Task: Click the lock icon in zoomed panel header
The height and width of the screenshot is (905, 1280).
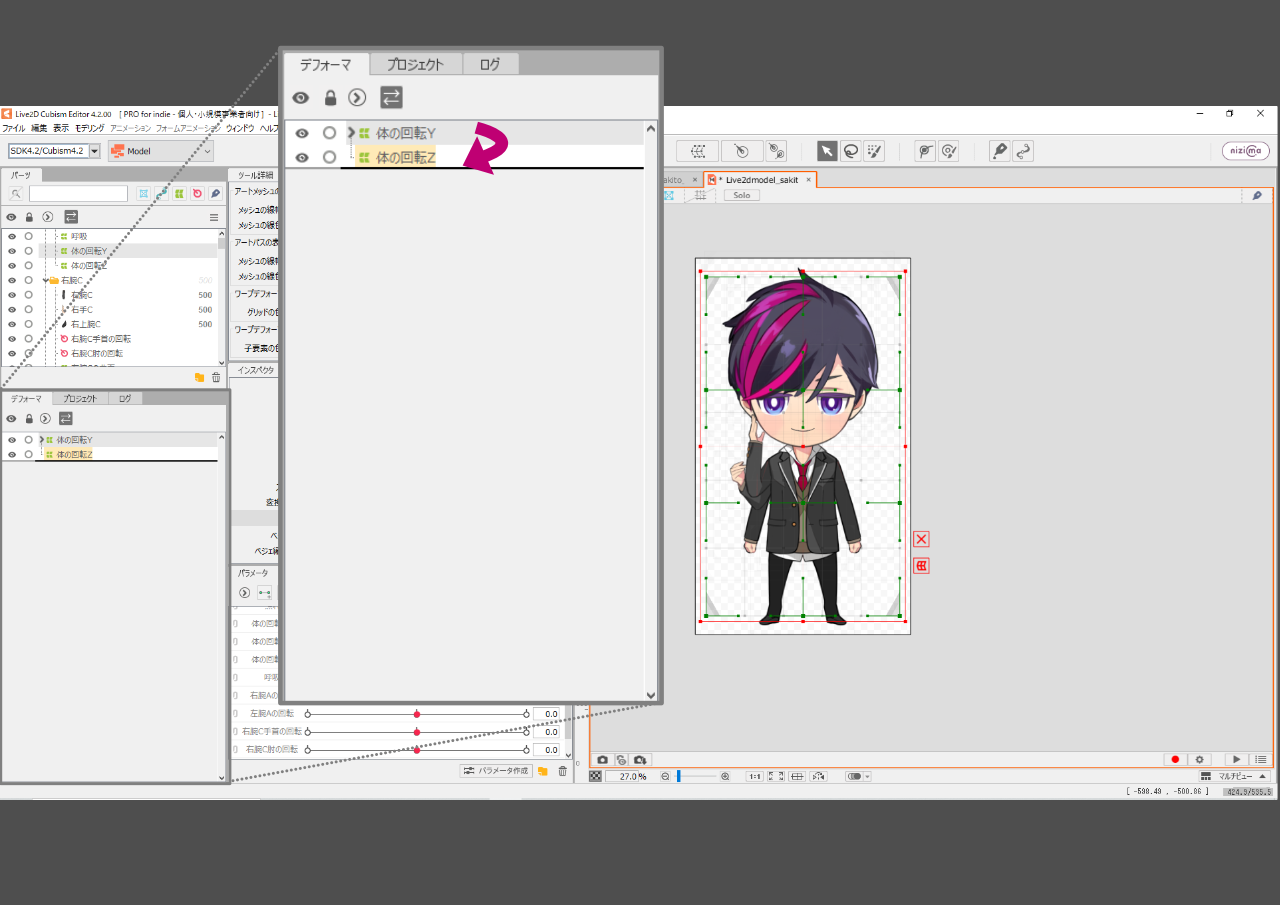Action: click(x=330, y=97)
